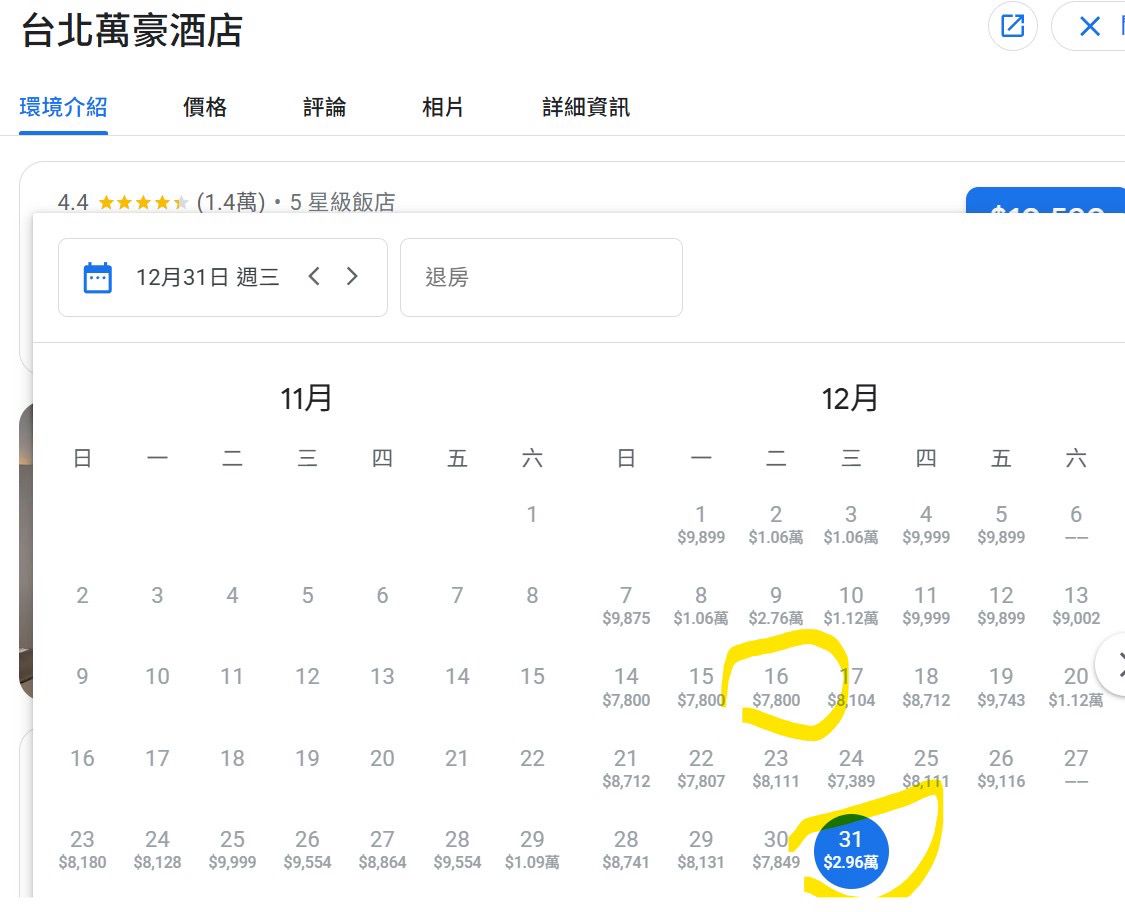This screenshot has width=1125, height=912.
Task: Click the calendar icon in check-in field
Action: tap(97, 277)
